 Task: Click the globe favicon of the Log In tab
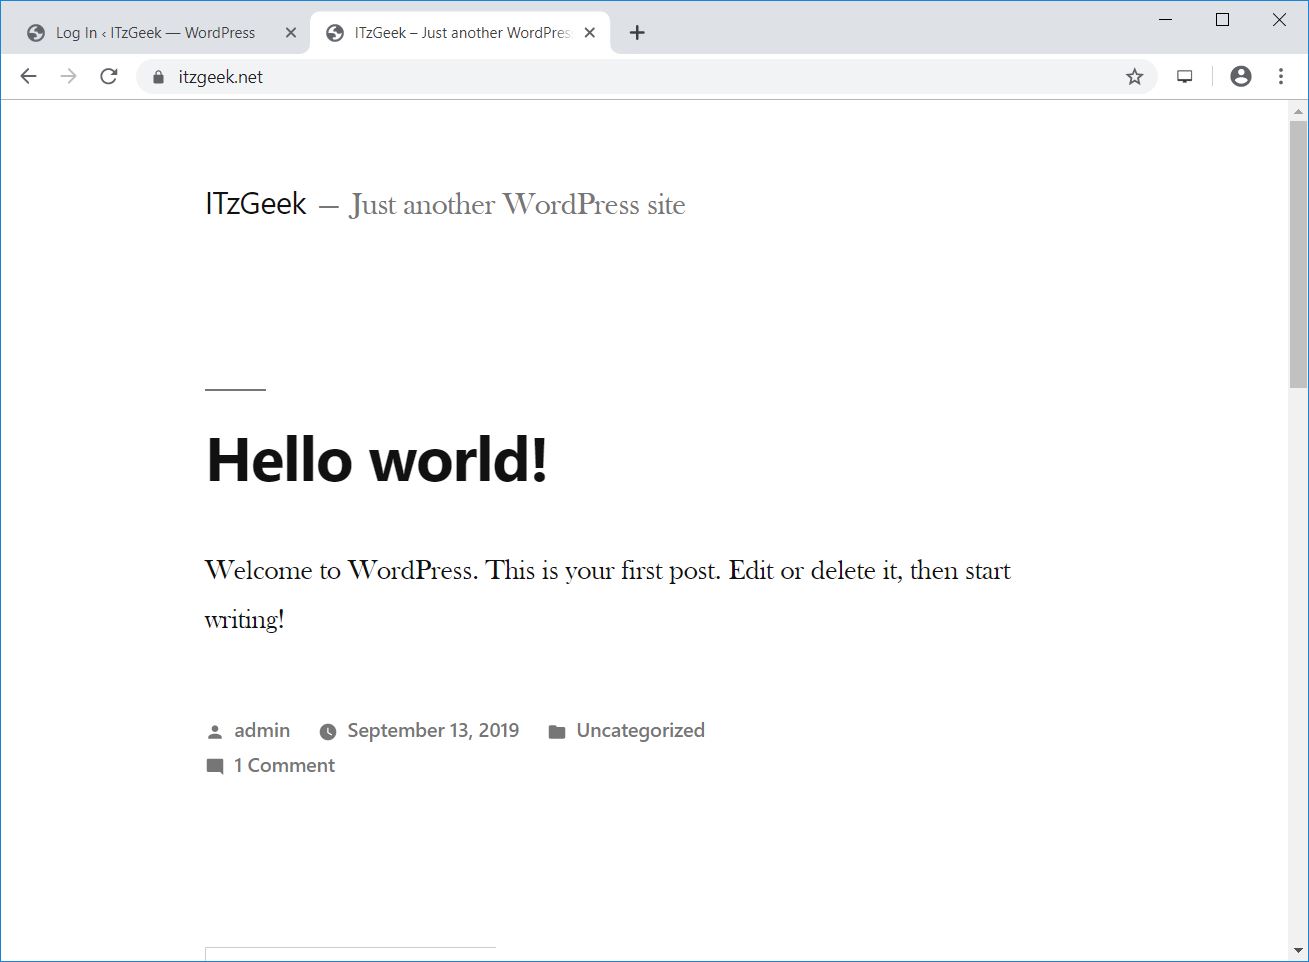coord(36,33)
